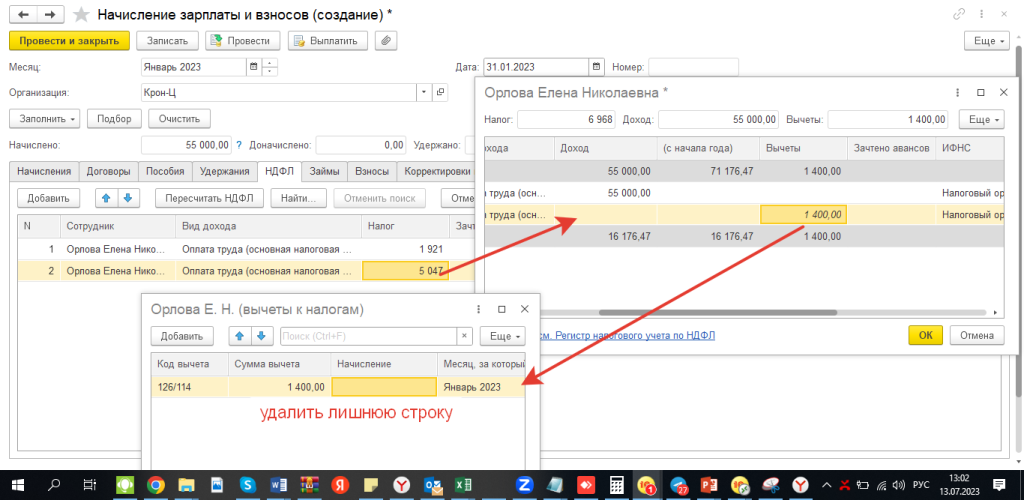1024x500 pixels.
Task: Open the Еще menu in the вычеты к налогам window
Action: [502, 336]
